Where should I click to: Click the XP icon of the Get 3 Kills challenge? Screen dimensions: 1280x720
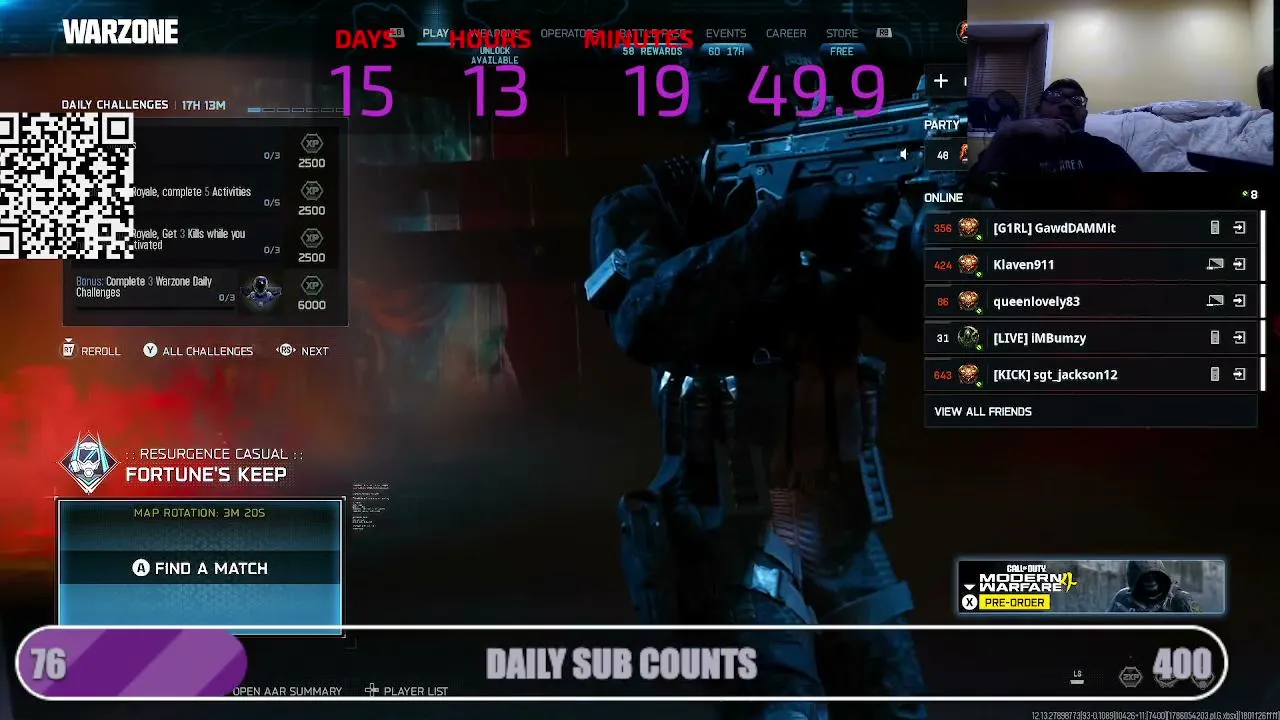pos(312,237)
